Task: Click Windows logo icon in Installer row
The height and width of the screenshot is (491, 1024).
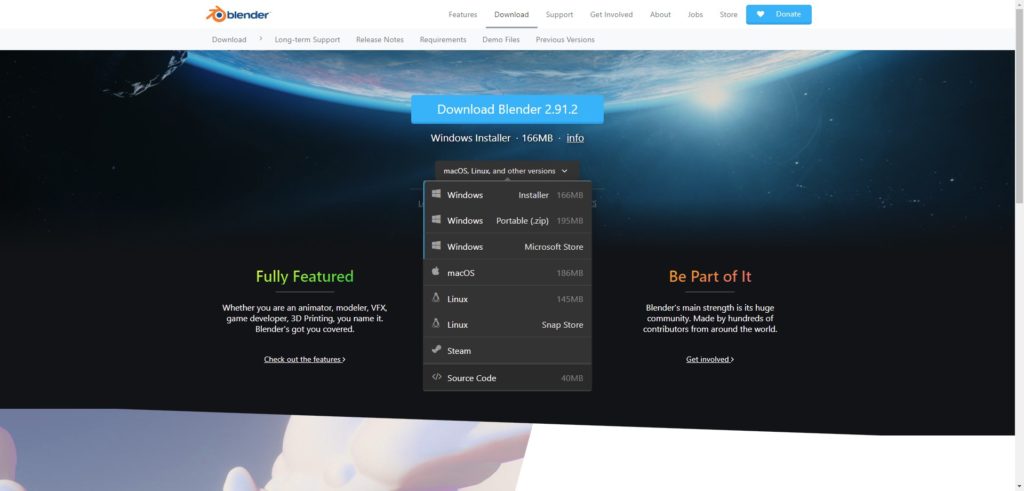Action: click(x=436, y=194)
